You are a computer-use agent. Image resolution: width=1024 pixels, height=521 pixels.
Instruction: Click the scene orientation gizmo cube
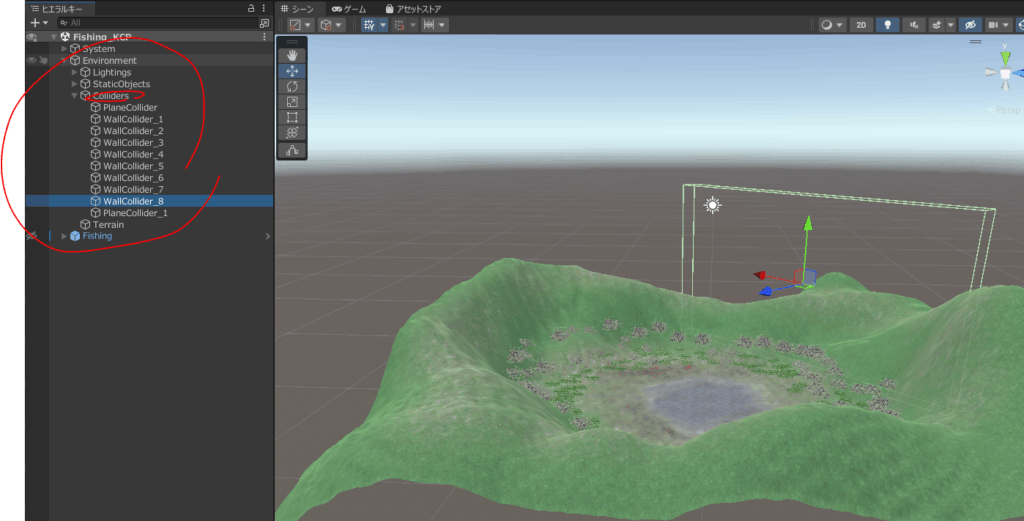coord(1005,72)
